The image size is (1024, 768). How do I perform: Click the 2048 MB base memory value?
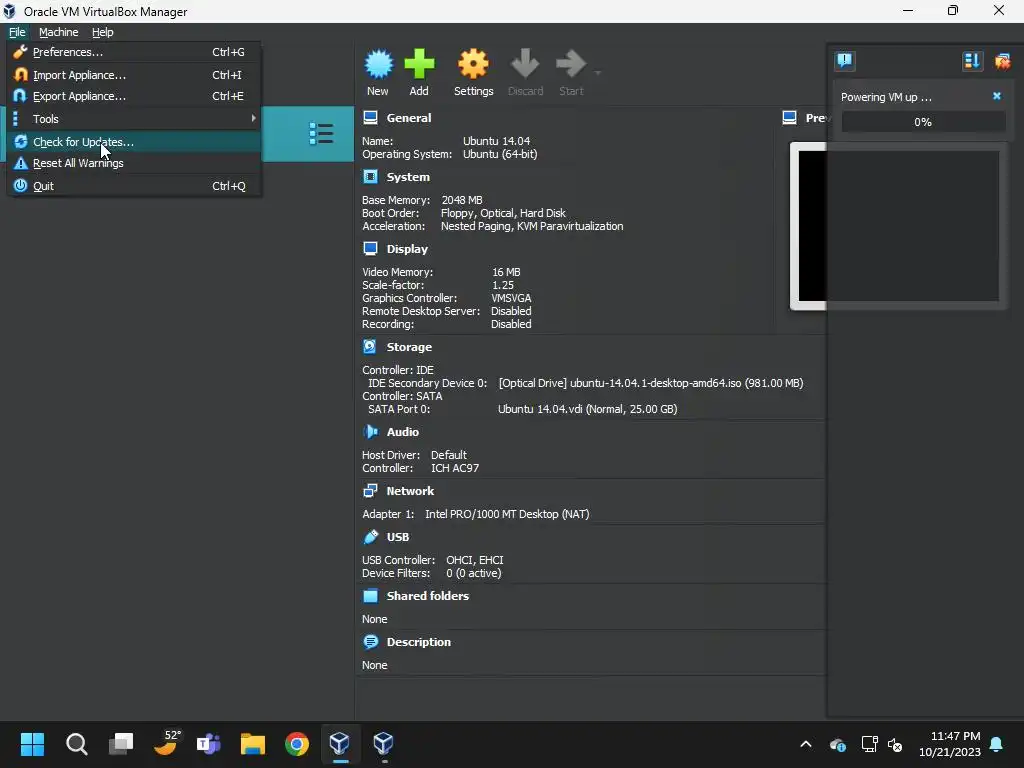click(462, 199)
